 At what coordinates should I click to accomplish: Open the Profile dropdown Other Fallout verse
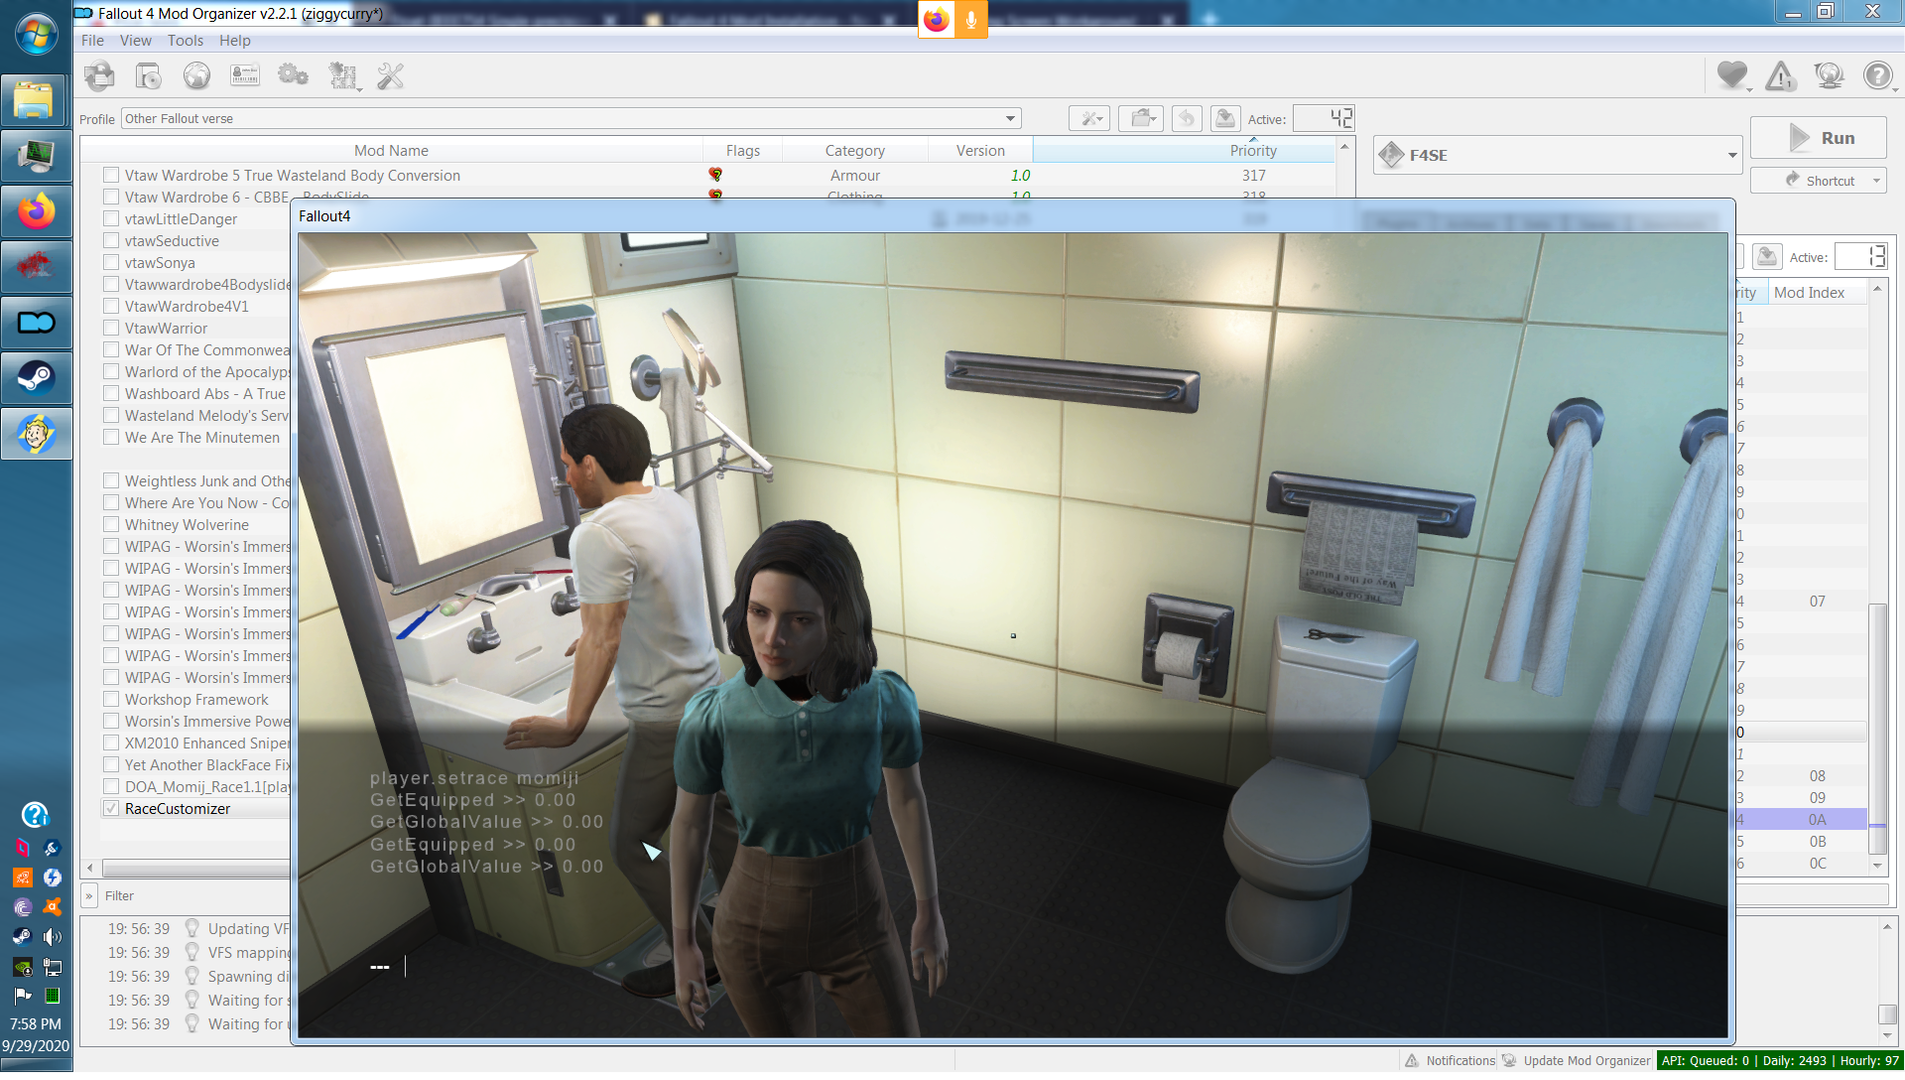point(570,118)
